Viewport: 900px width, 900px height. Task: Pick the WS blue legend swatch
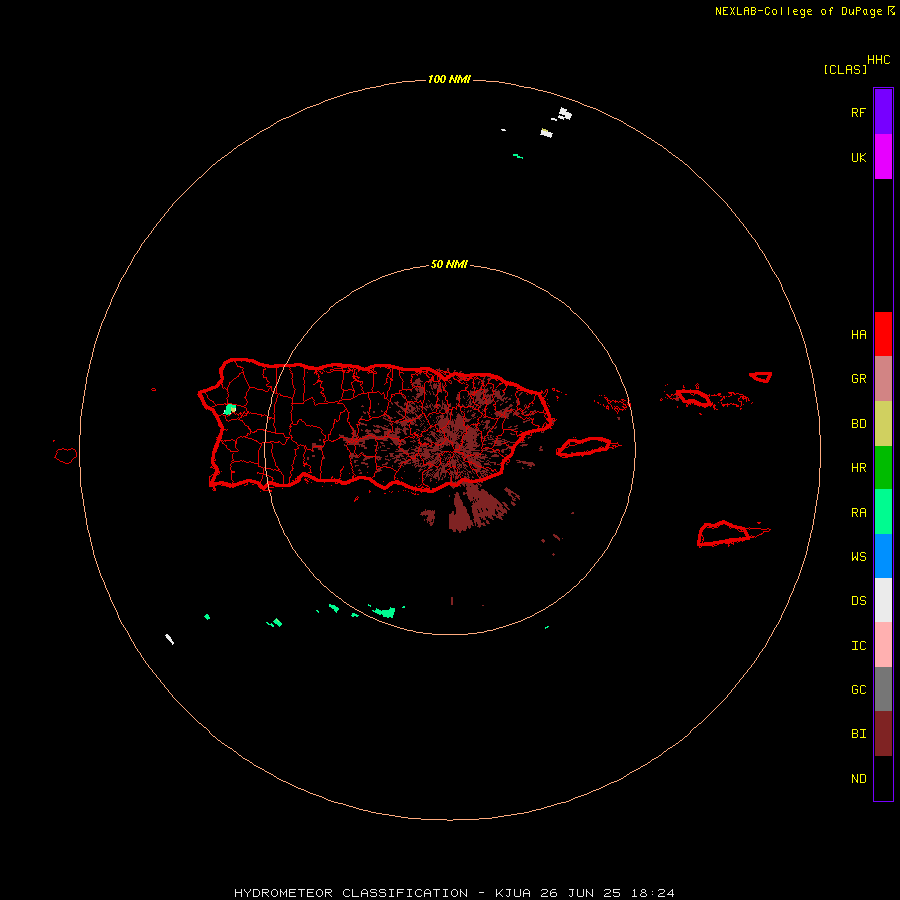[x=883, y=556]
